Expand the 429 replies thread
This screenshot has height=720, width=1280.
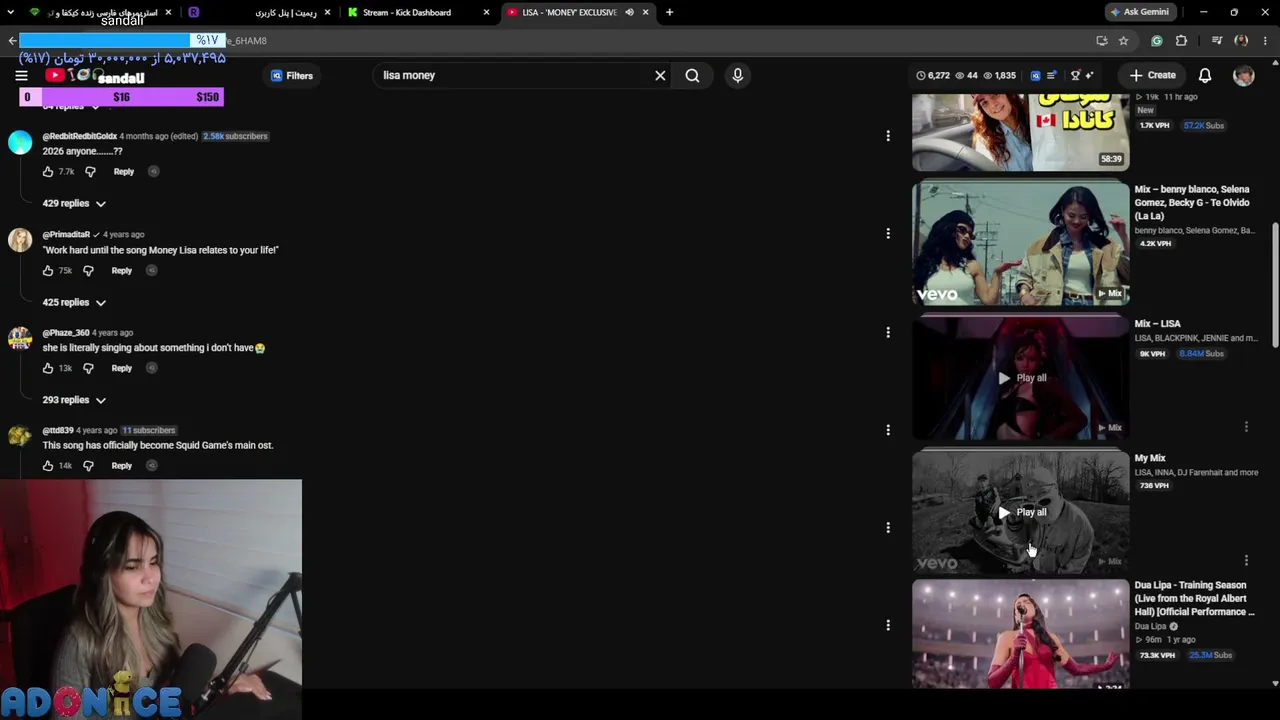coord(74,203)
